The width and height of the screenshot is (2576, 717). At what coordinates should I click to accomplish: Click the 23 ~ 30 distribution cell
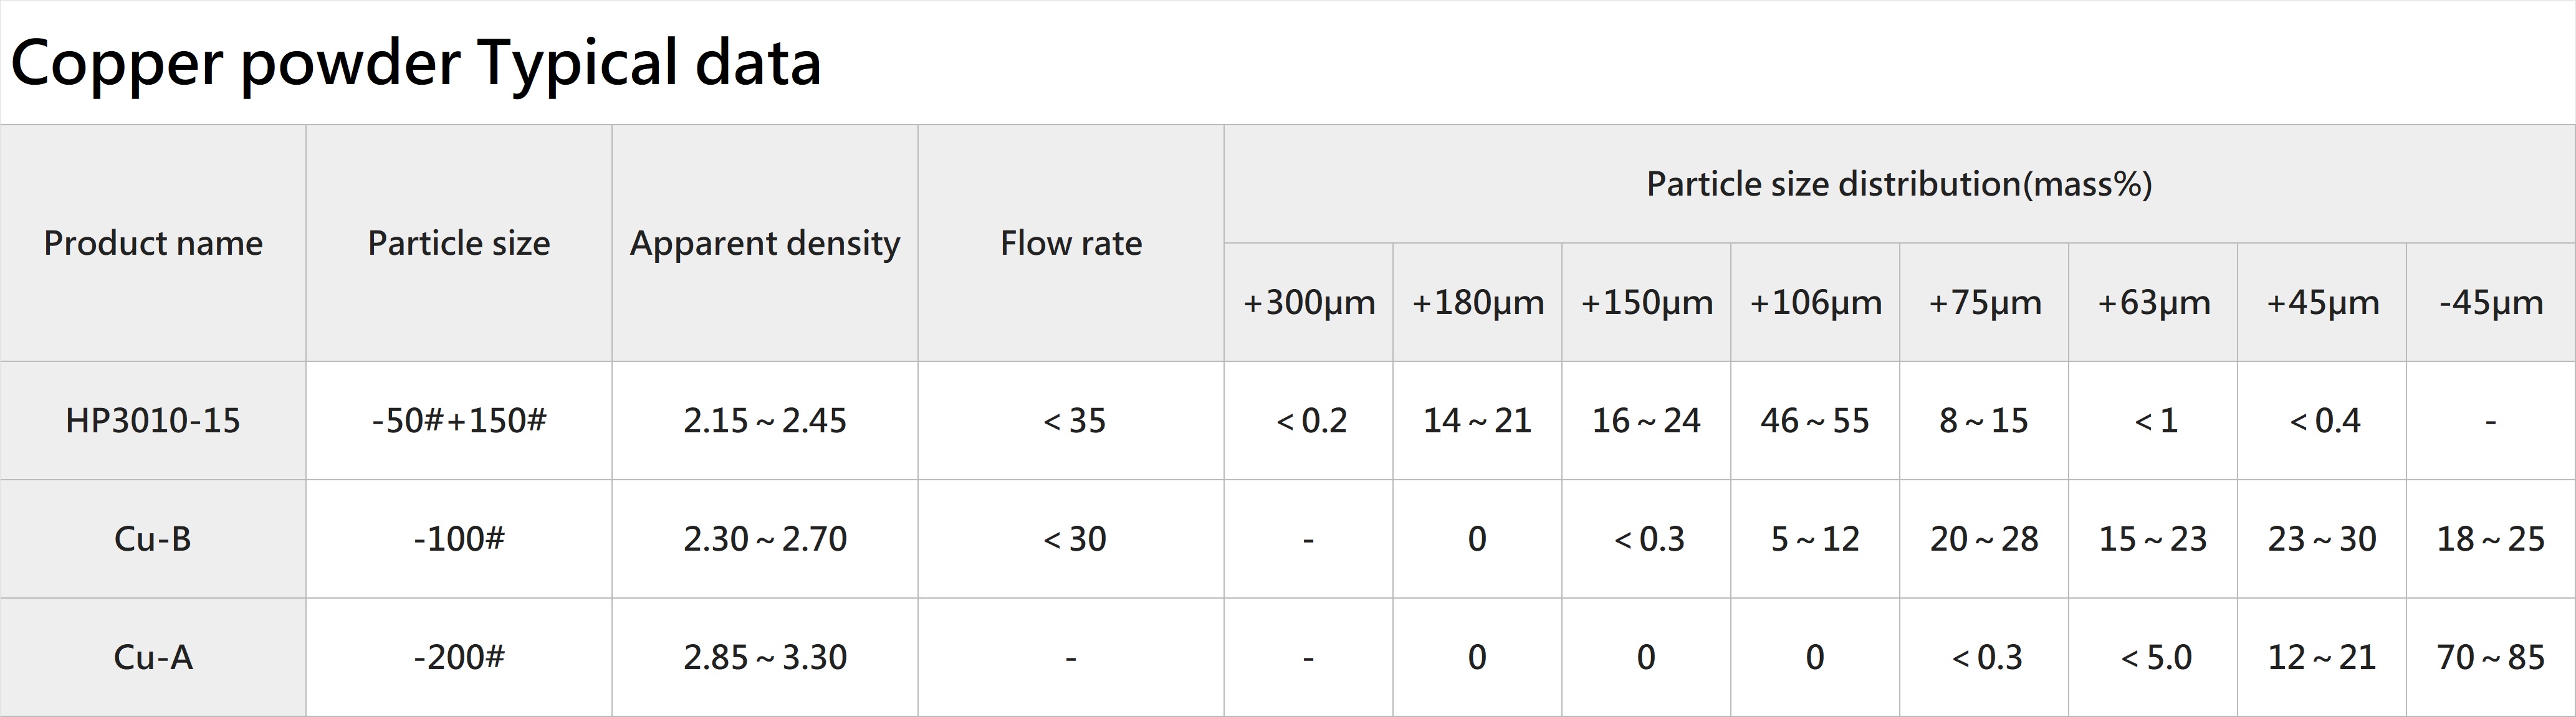pyautogui.click(x=2322, y=539)
